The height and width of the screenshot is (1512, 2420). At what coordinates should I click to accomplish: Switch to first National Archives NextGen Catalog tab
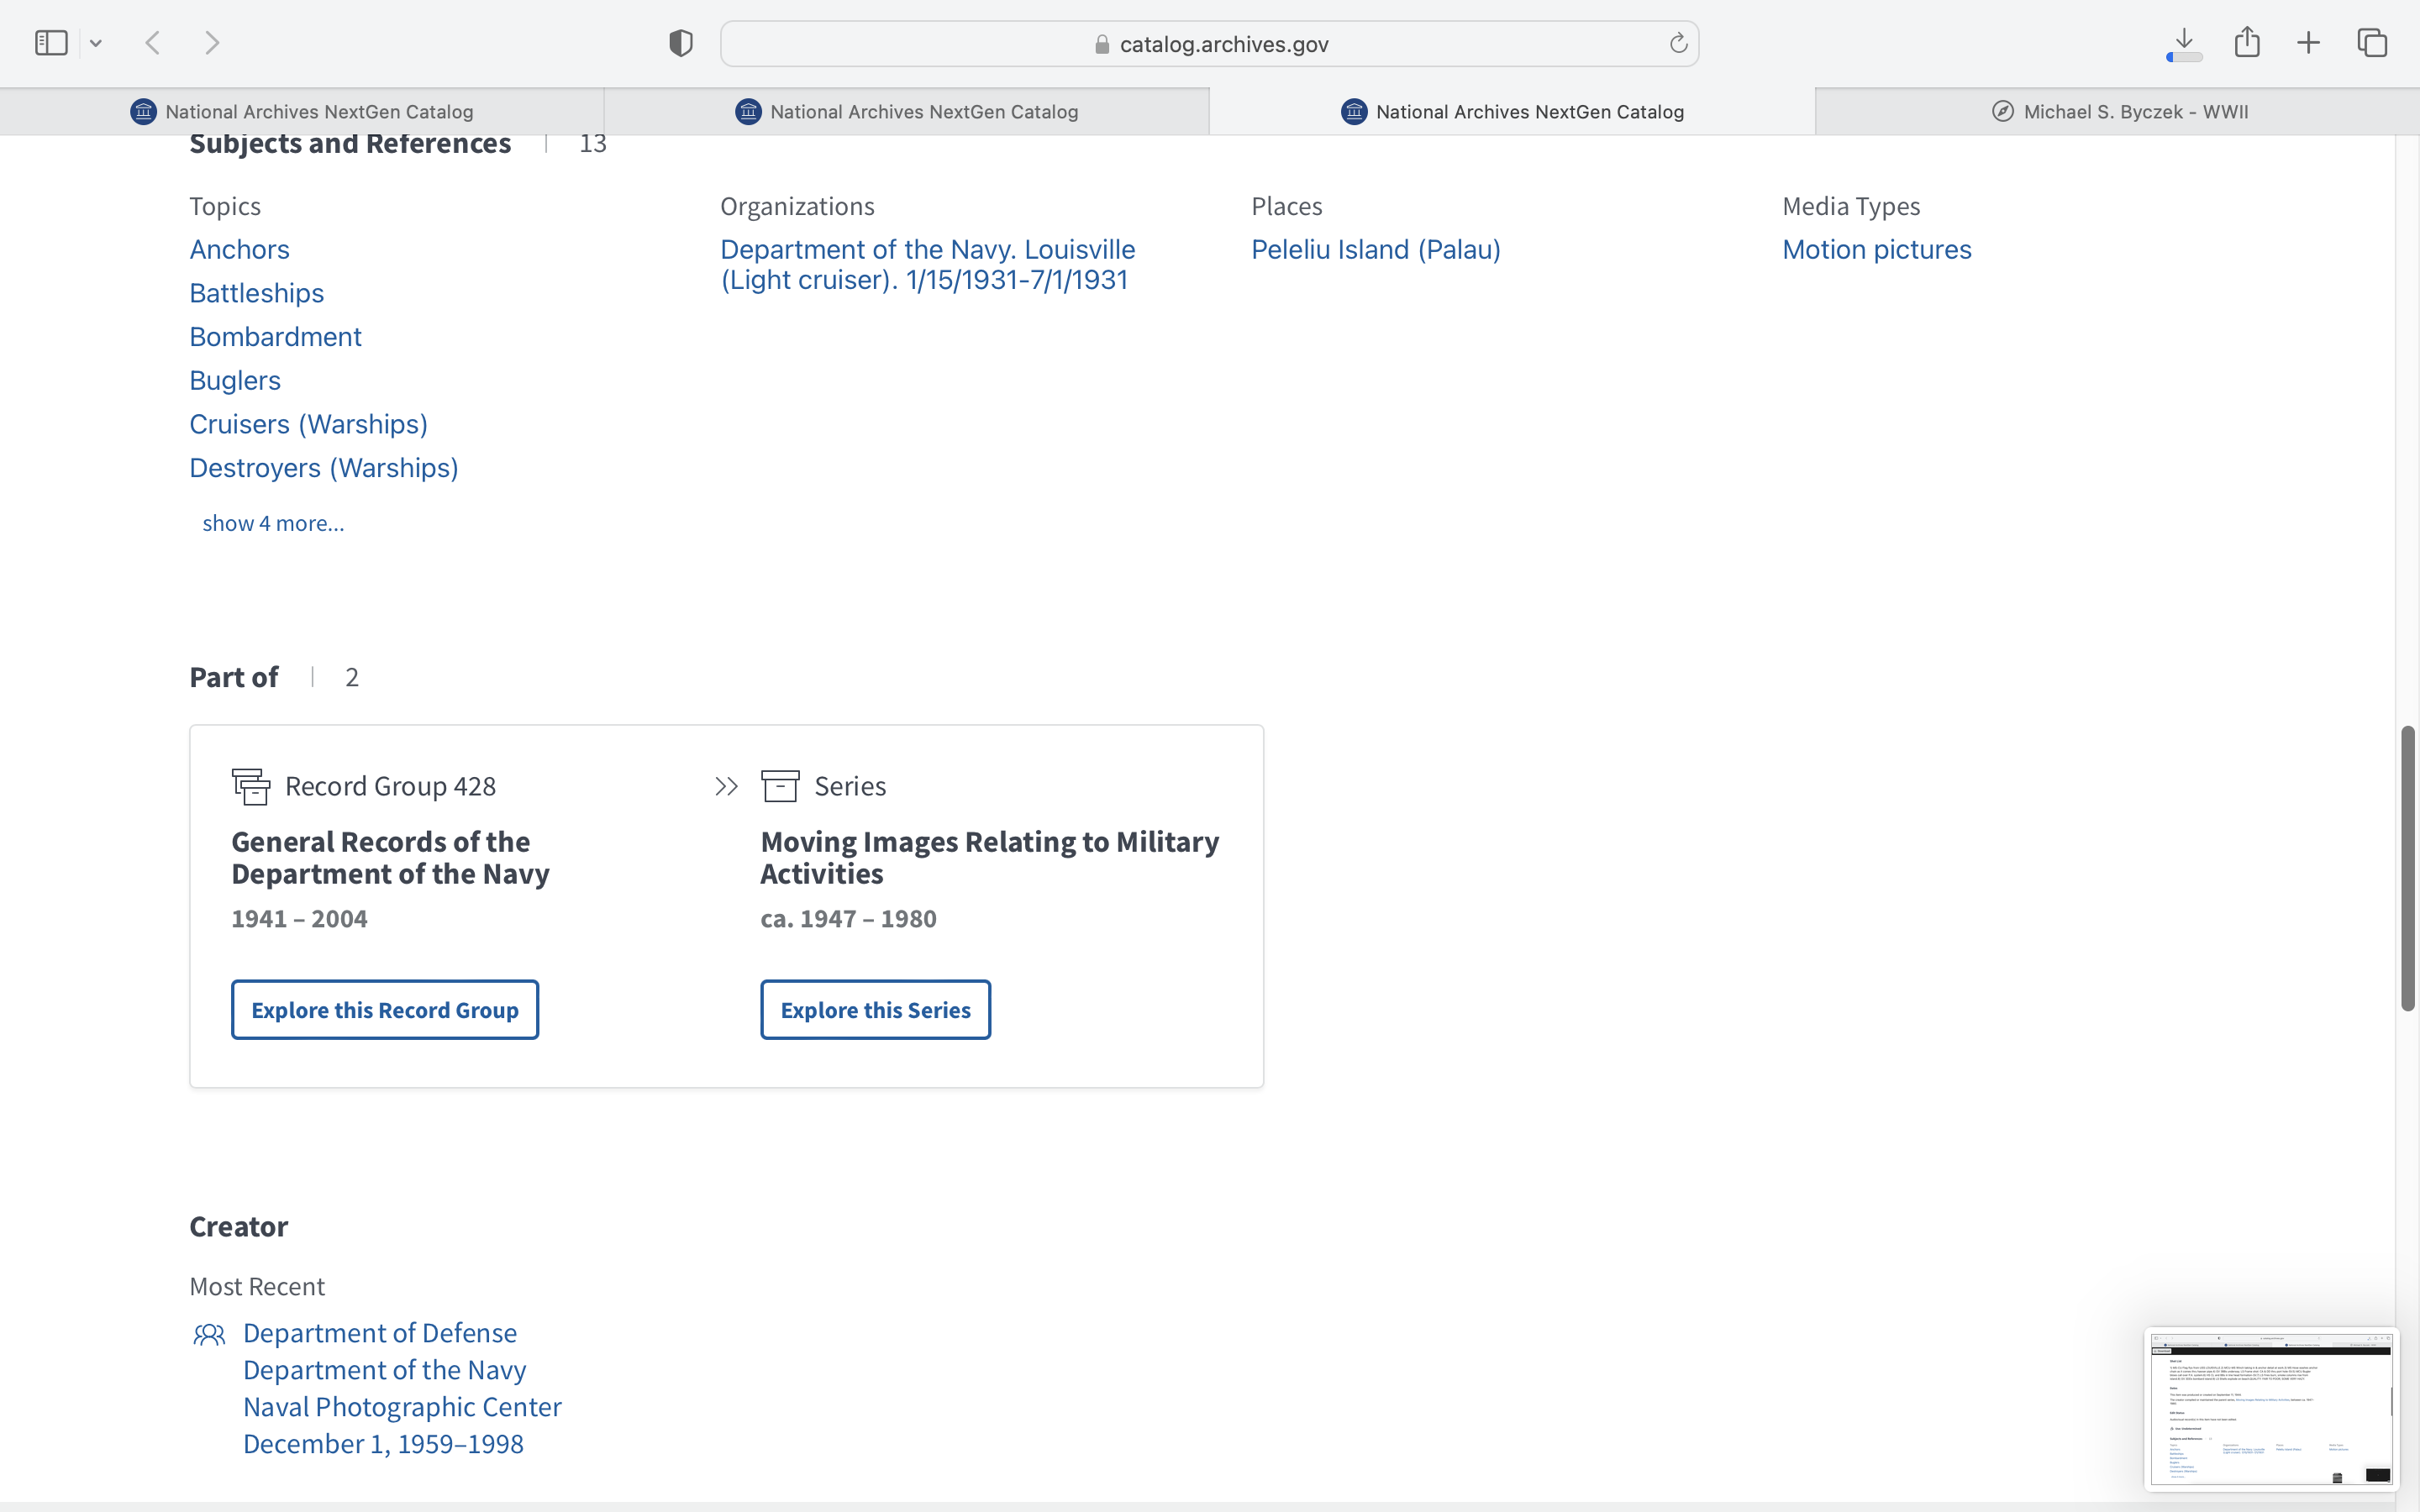click(x=302, y=111)
